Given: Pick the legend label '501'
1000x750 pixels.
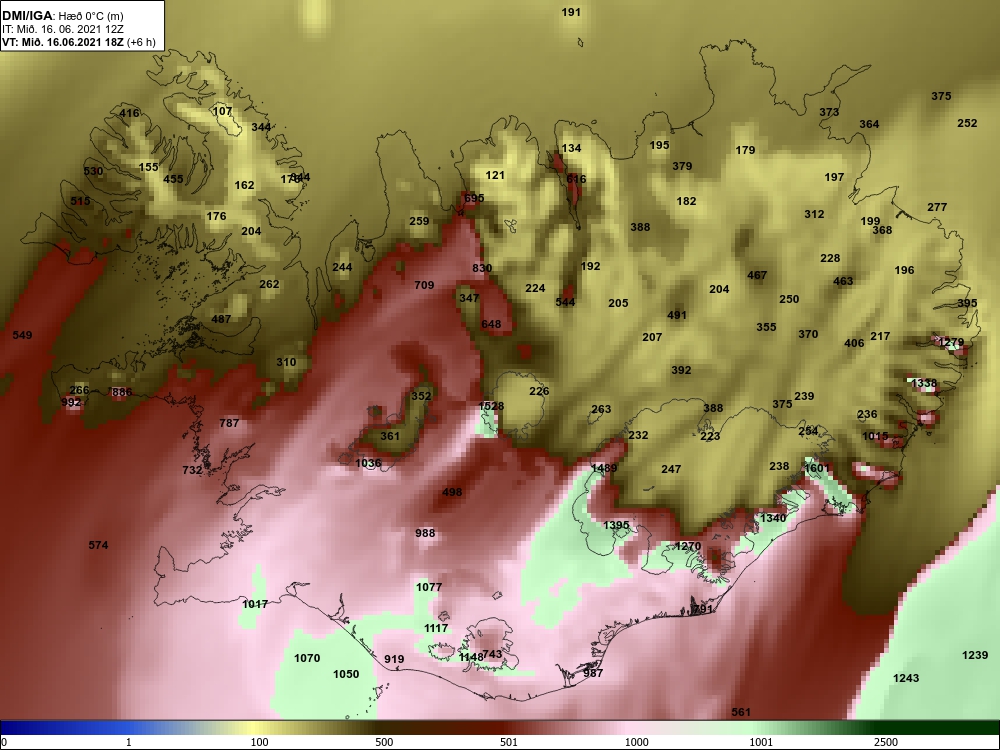Looking at the screenshot, I should point(508,742).
